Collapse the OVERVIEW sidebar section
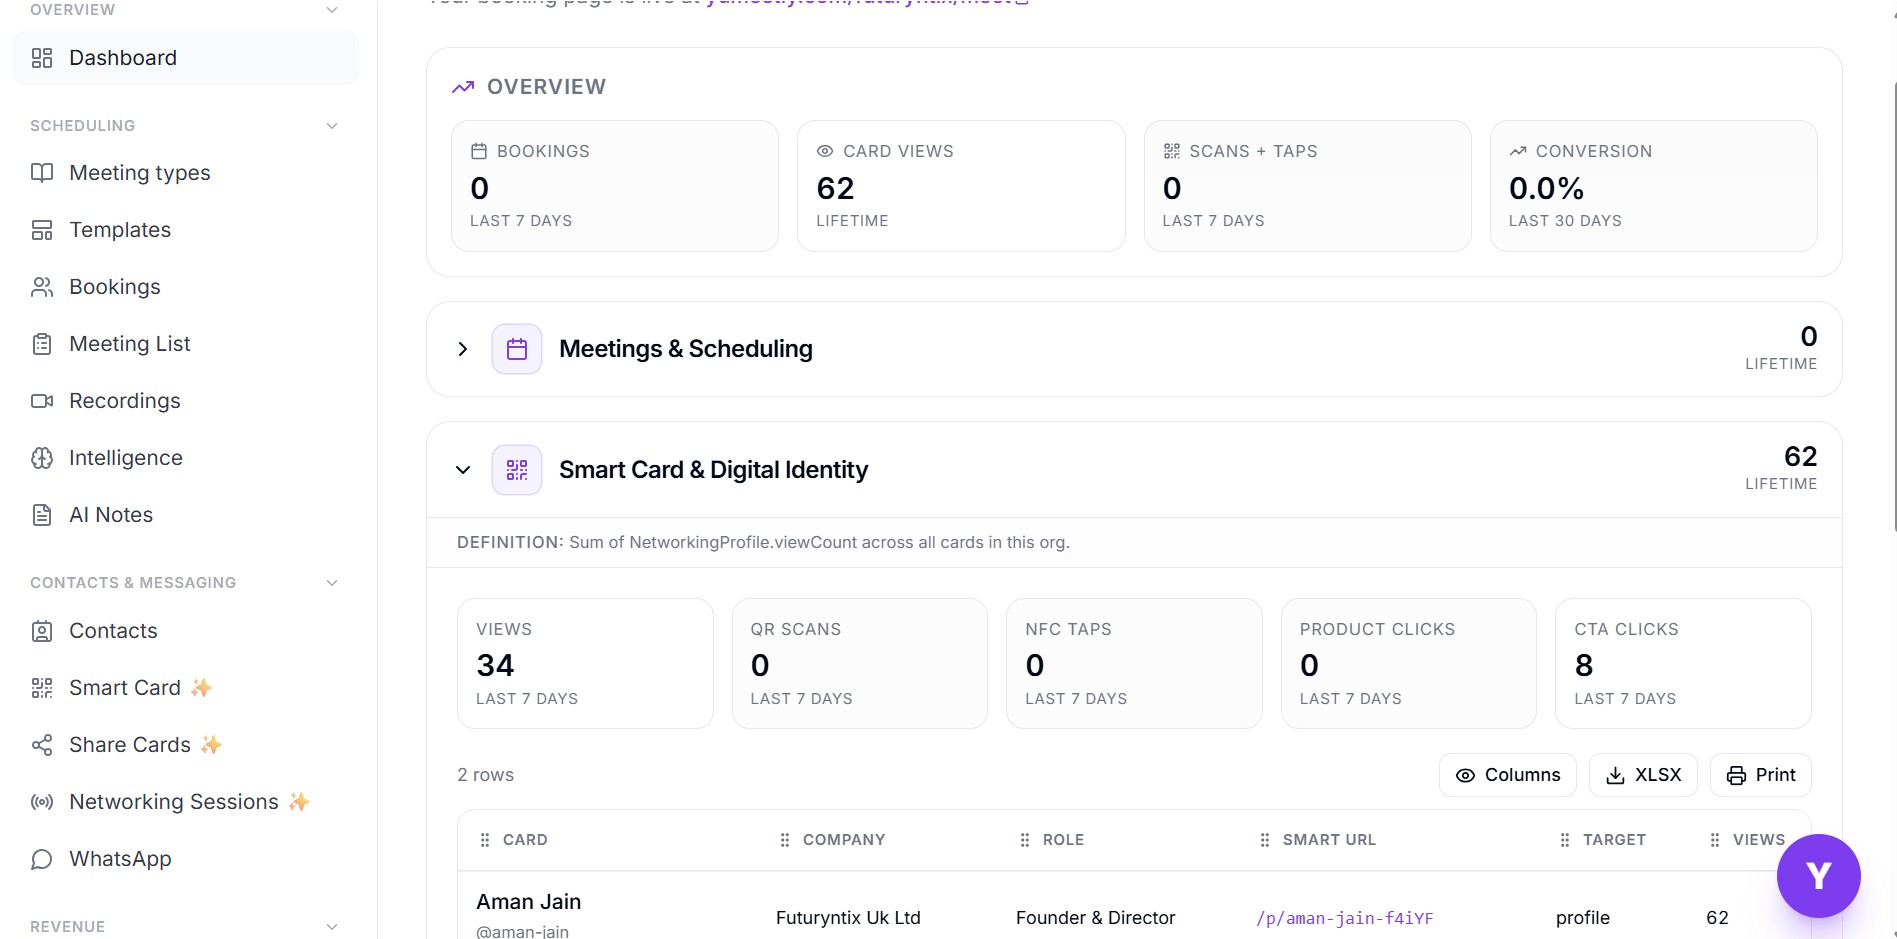The image size is (1897, 939). click(x=332, y=10)
